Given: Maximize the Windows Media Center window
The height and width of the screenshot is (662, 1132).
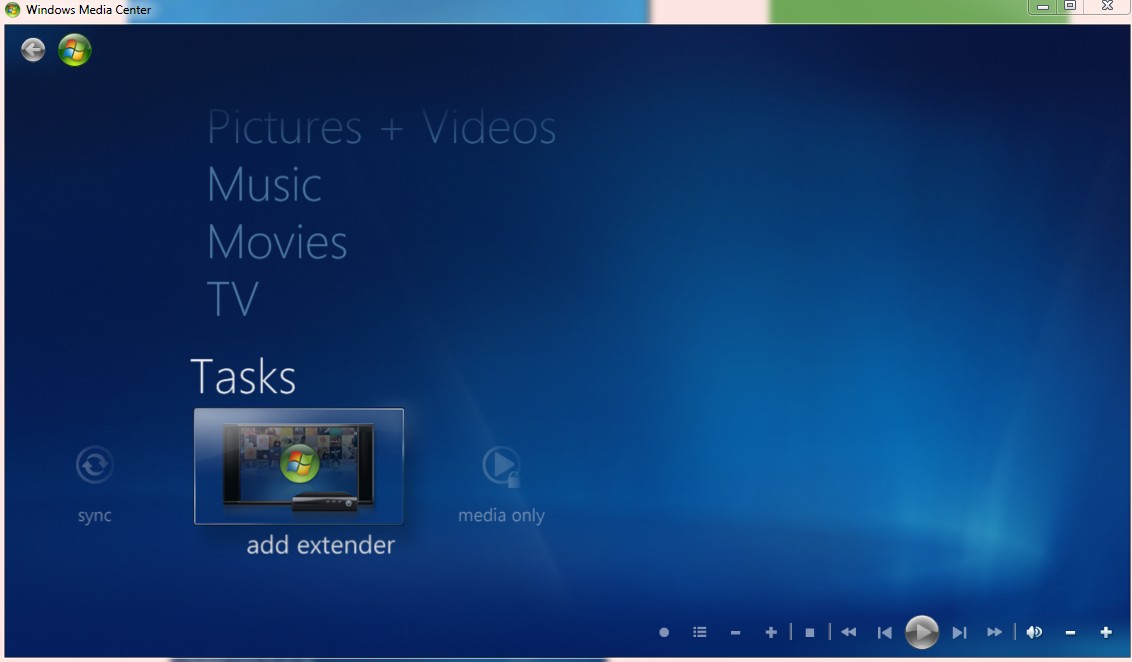Looking at the screenshot, I should pos(1071,6).
